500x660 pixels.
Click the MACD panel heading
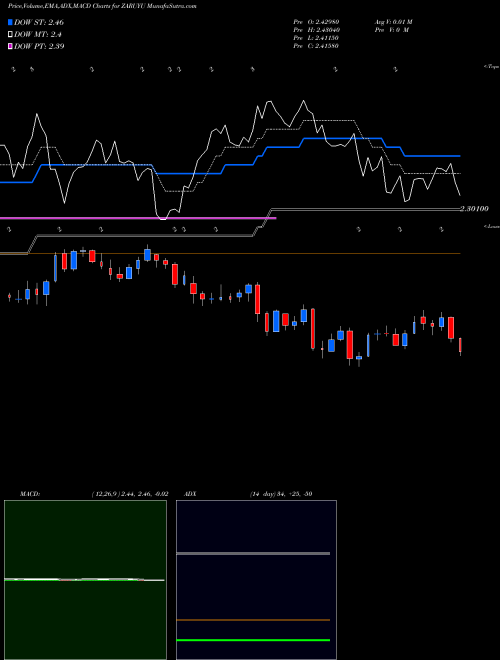(30, 494)
